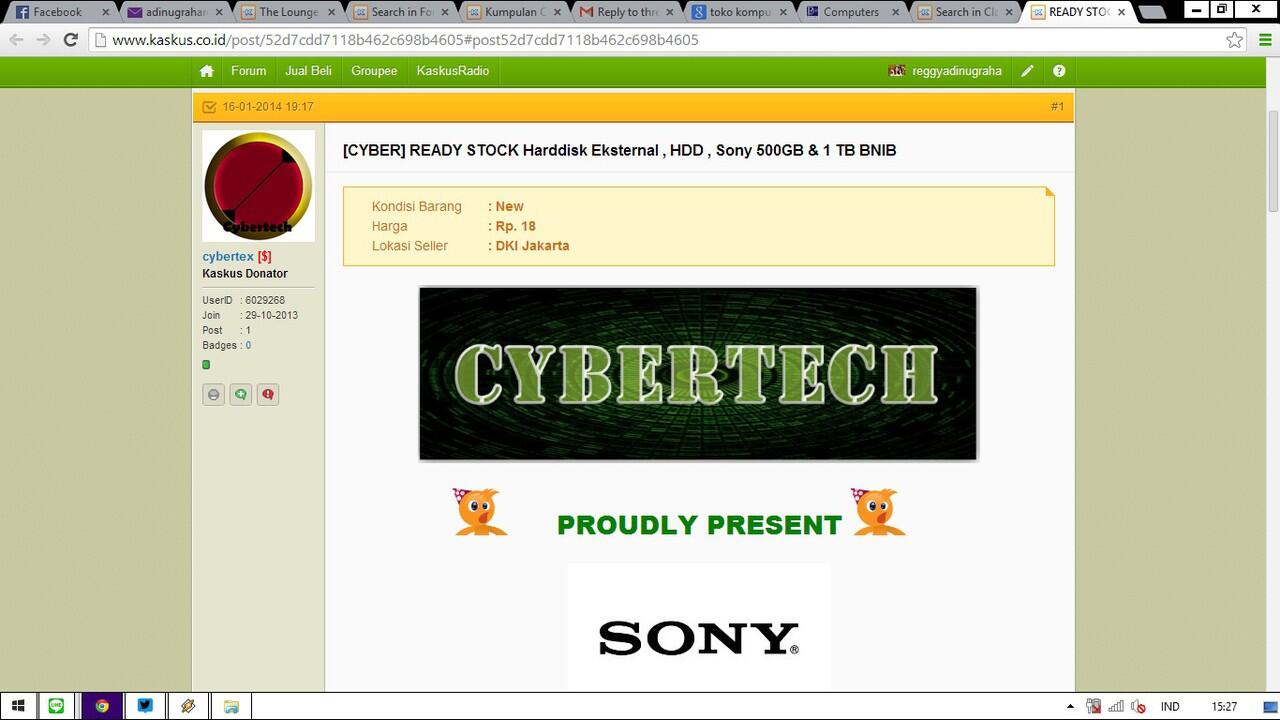Click the grey minus reputation button
This screenshot has height=720, width=1280.
213,395
